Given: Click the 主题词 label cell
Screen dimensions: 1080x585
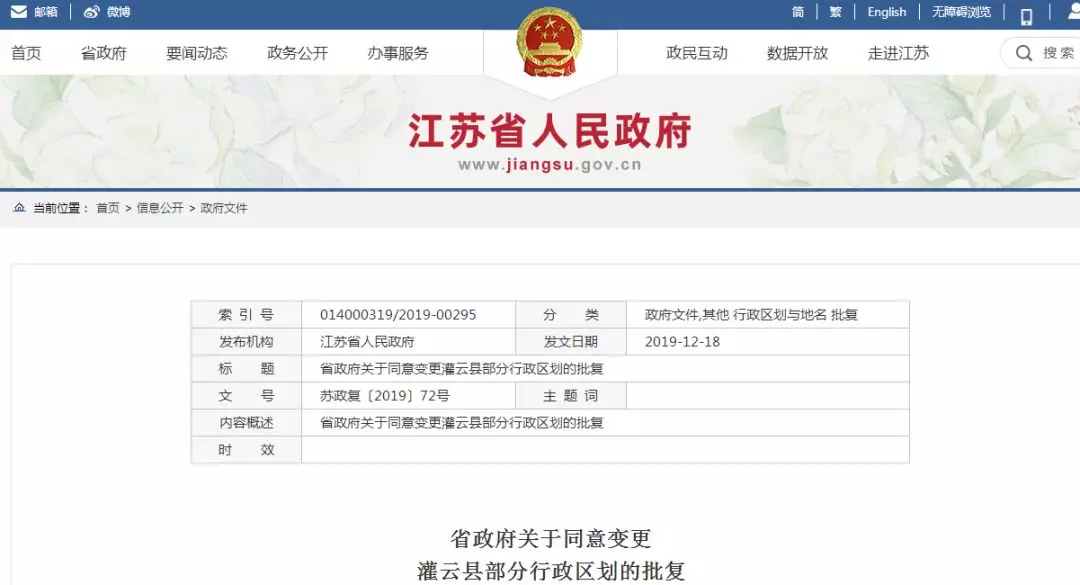Looking at the screenshot, I should pos(570,396).
